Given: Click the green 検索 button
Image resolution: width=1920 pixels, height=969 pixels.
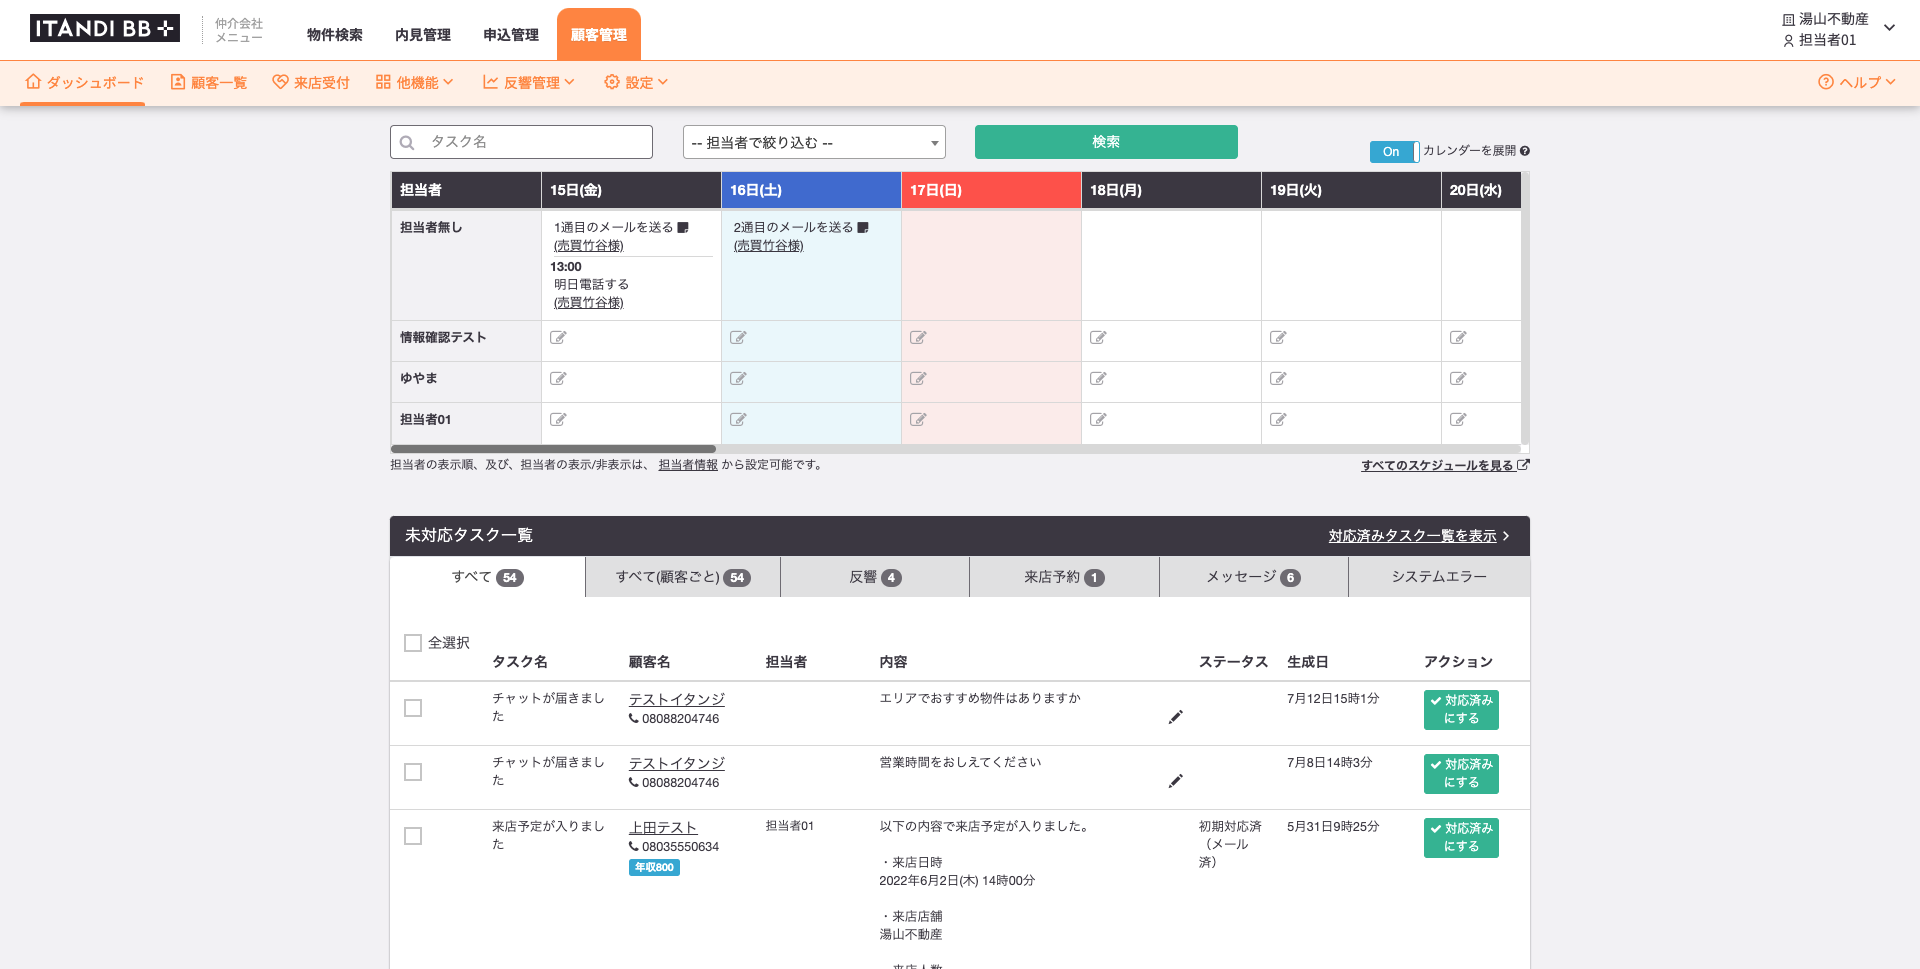Looking at the screenshot, I should [1106, 142].
